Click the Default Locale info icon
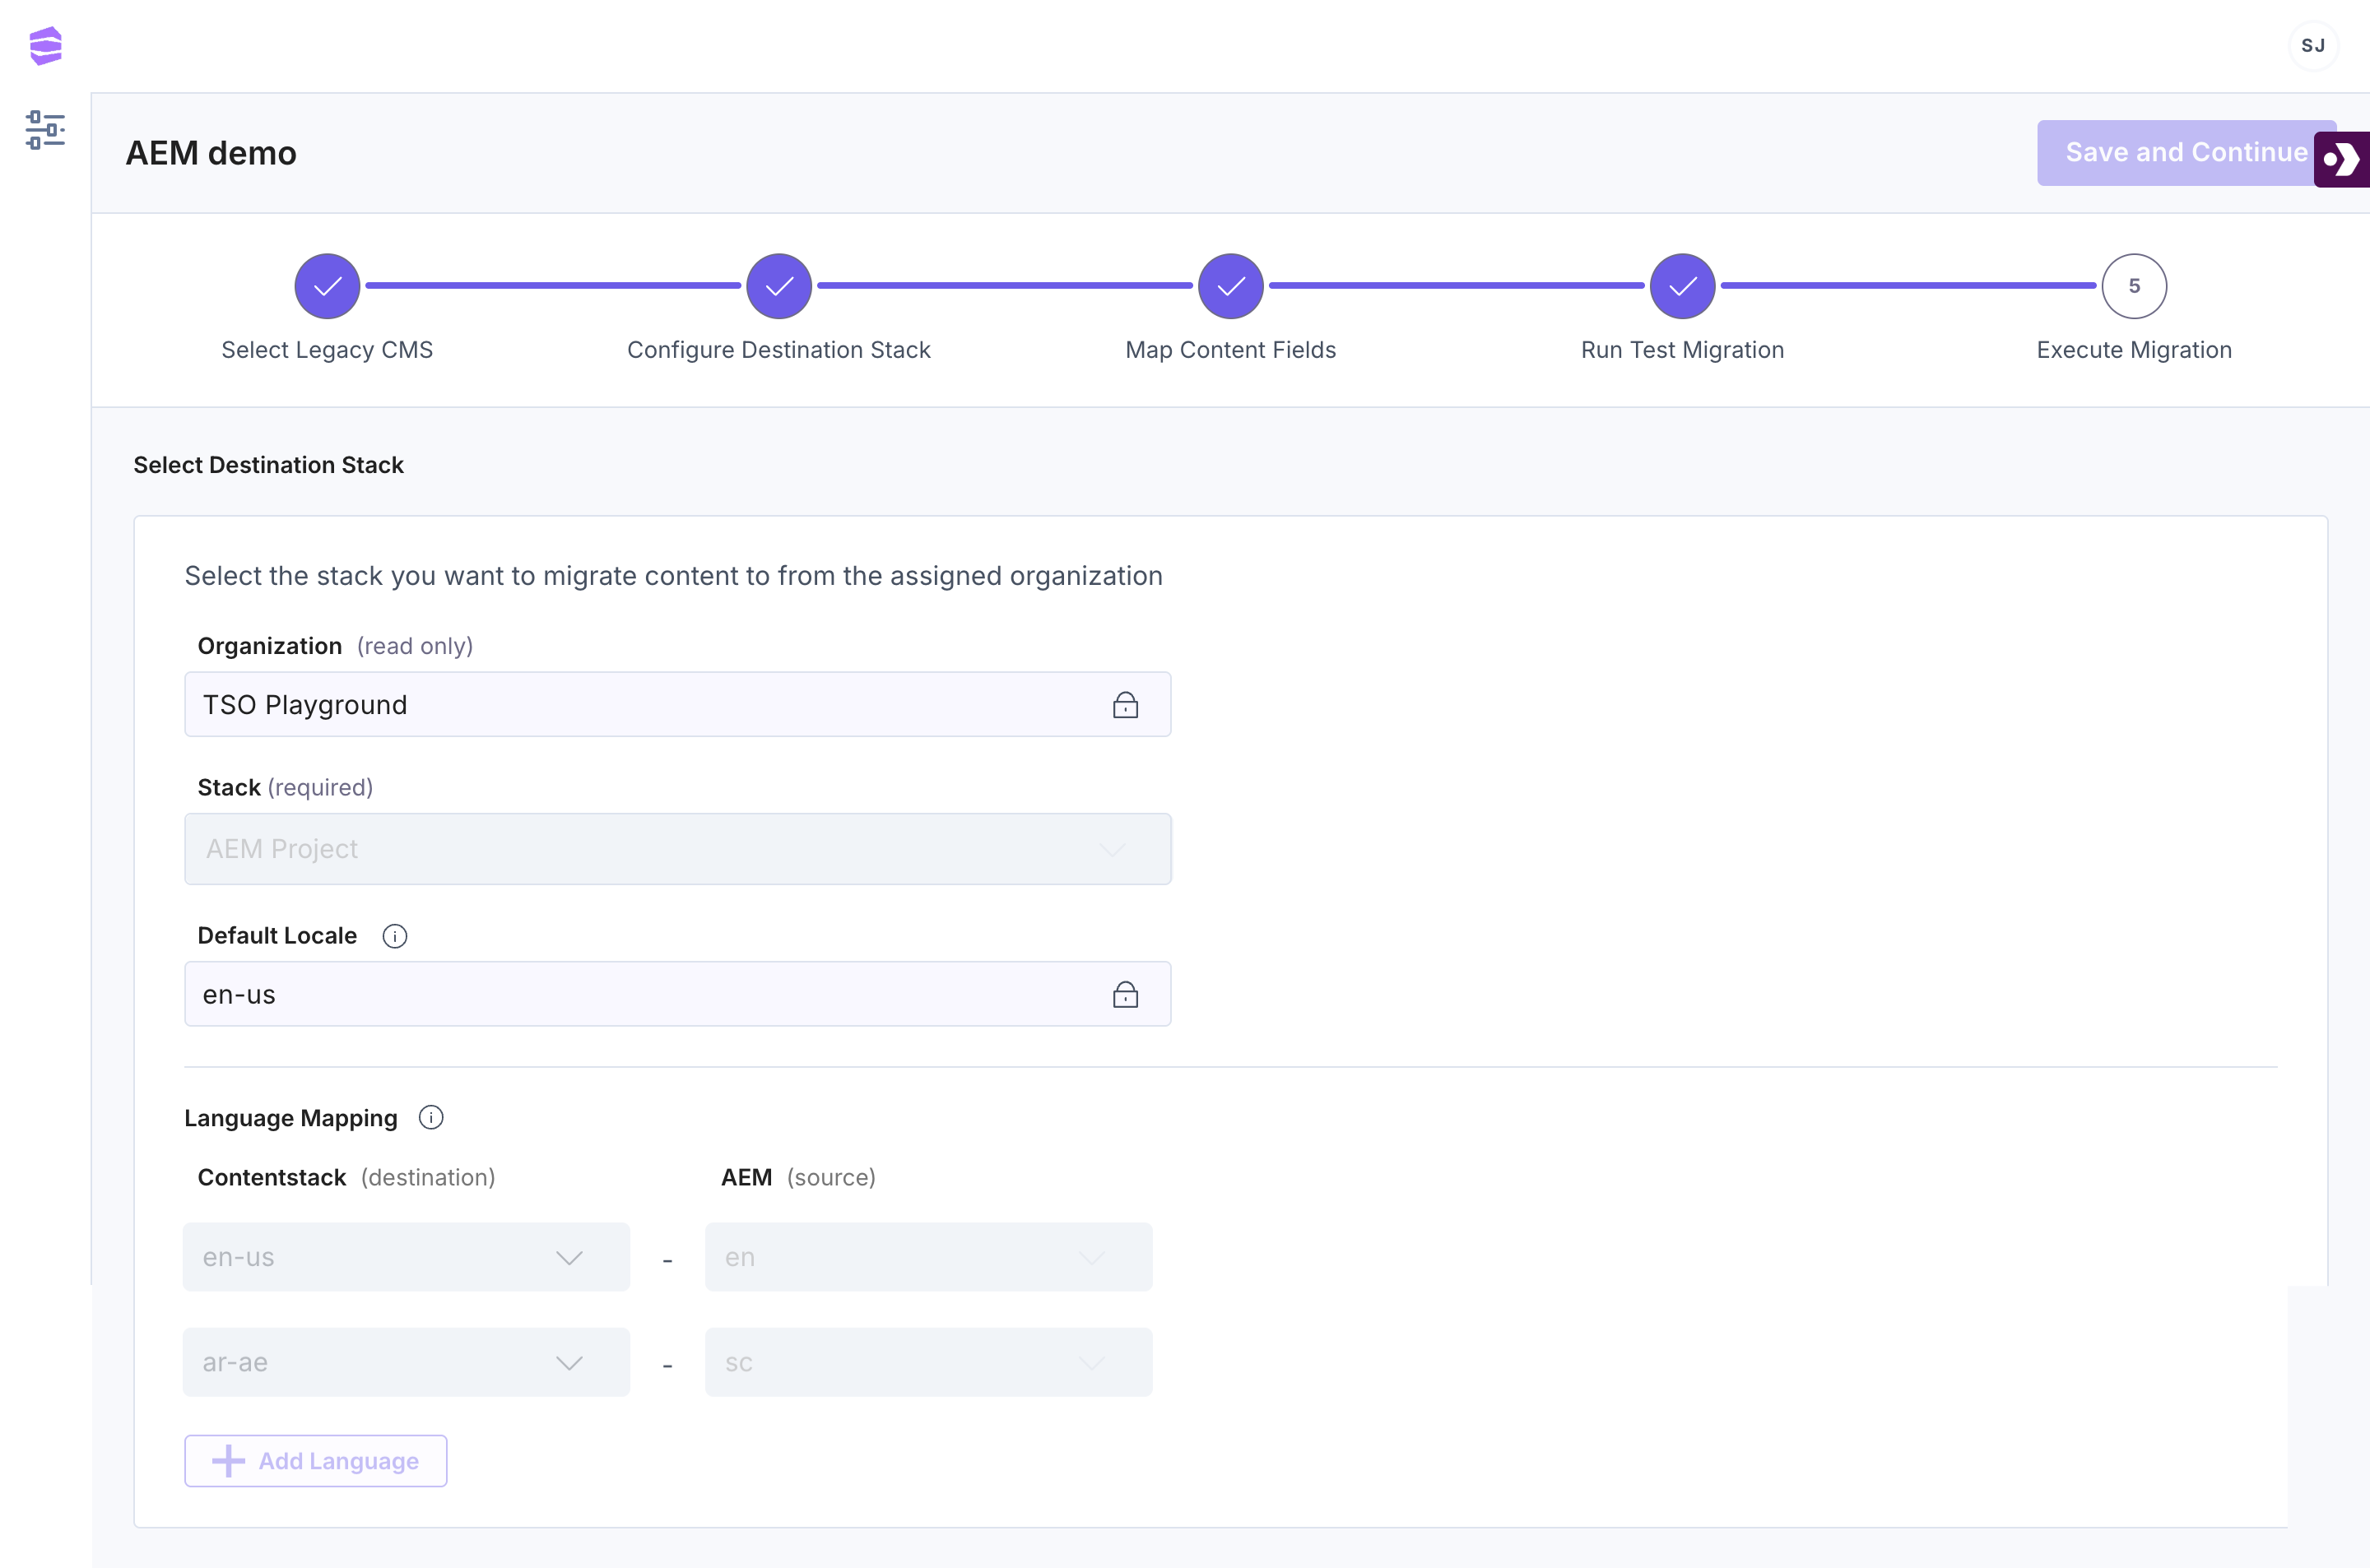The height and width of the screenshot is (1568, 2370). pos(395,936)
